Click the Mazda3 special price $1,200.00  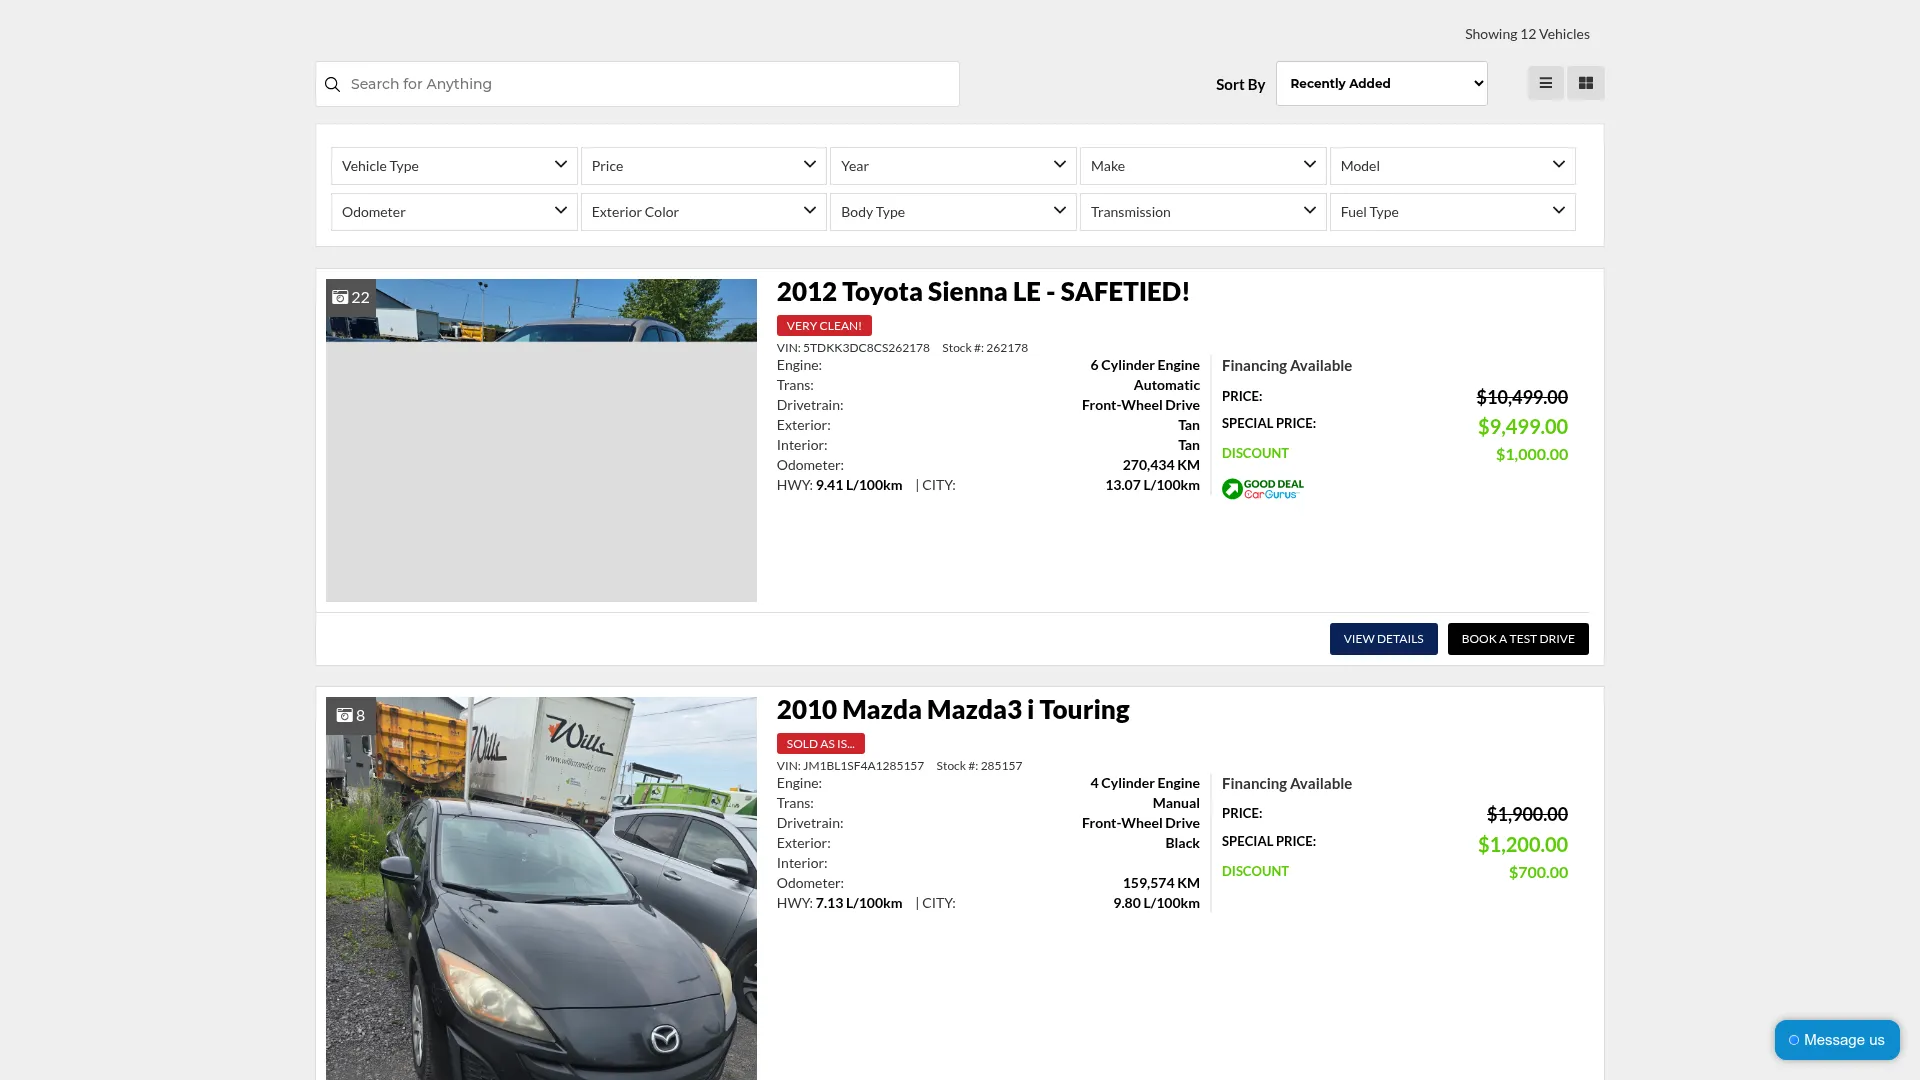(1523, 845)
